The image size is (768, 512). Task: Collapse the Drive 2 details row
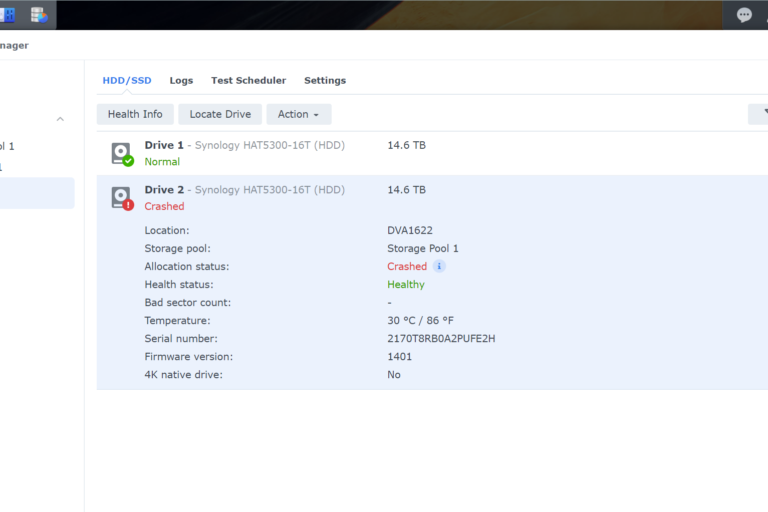(x=430, y=197)
